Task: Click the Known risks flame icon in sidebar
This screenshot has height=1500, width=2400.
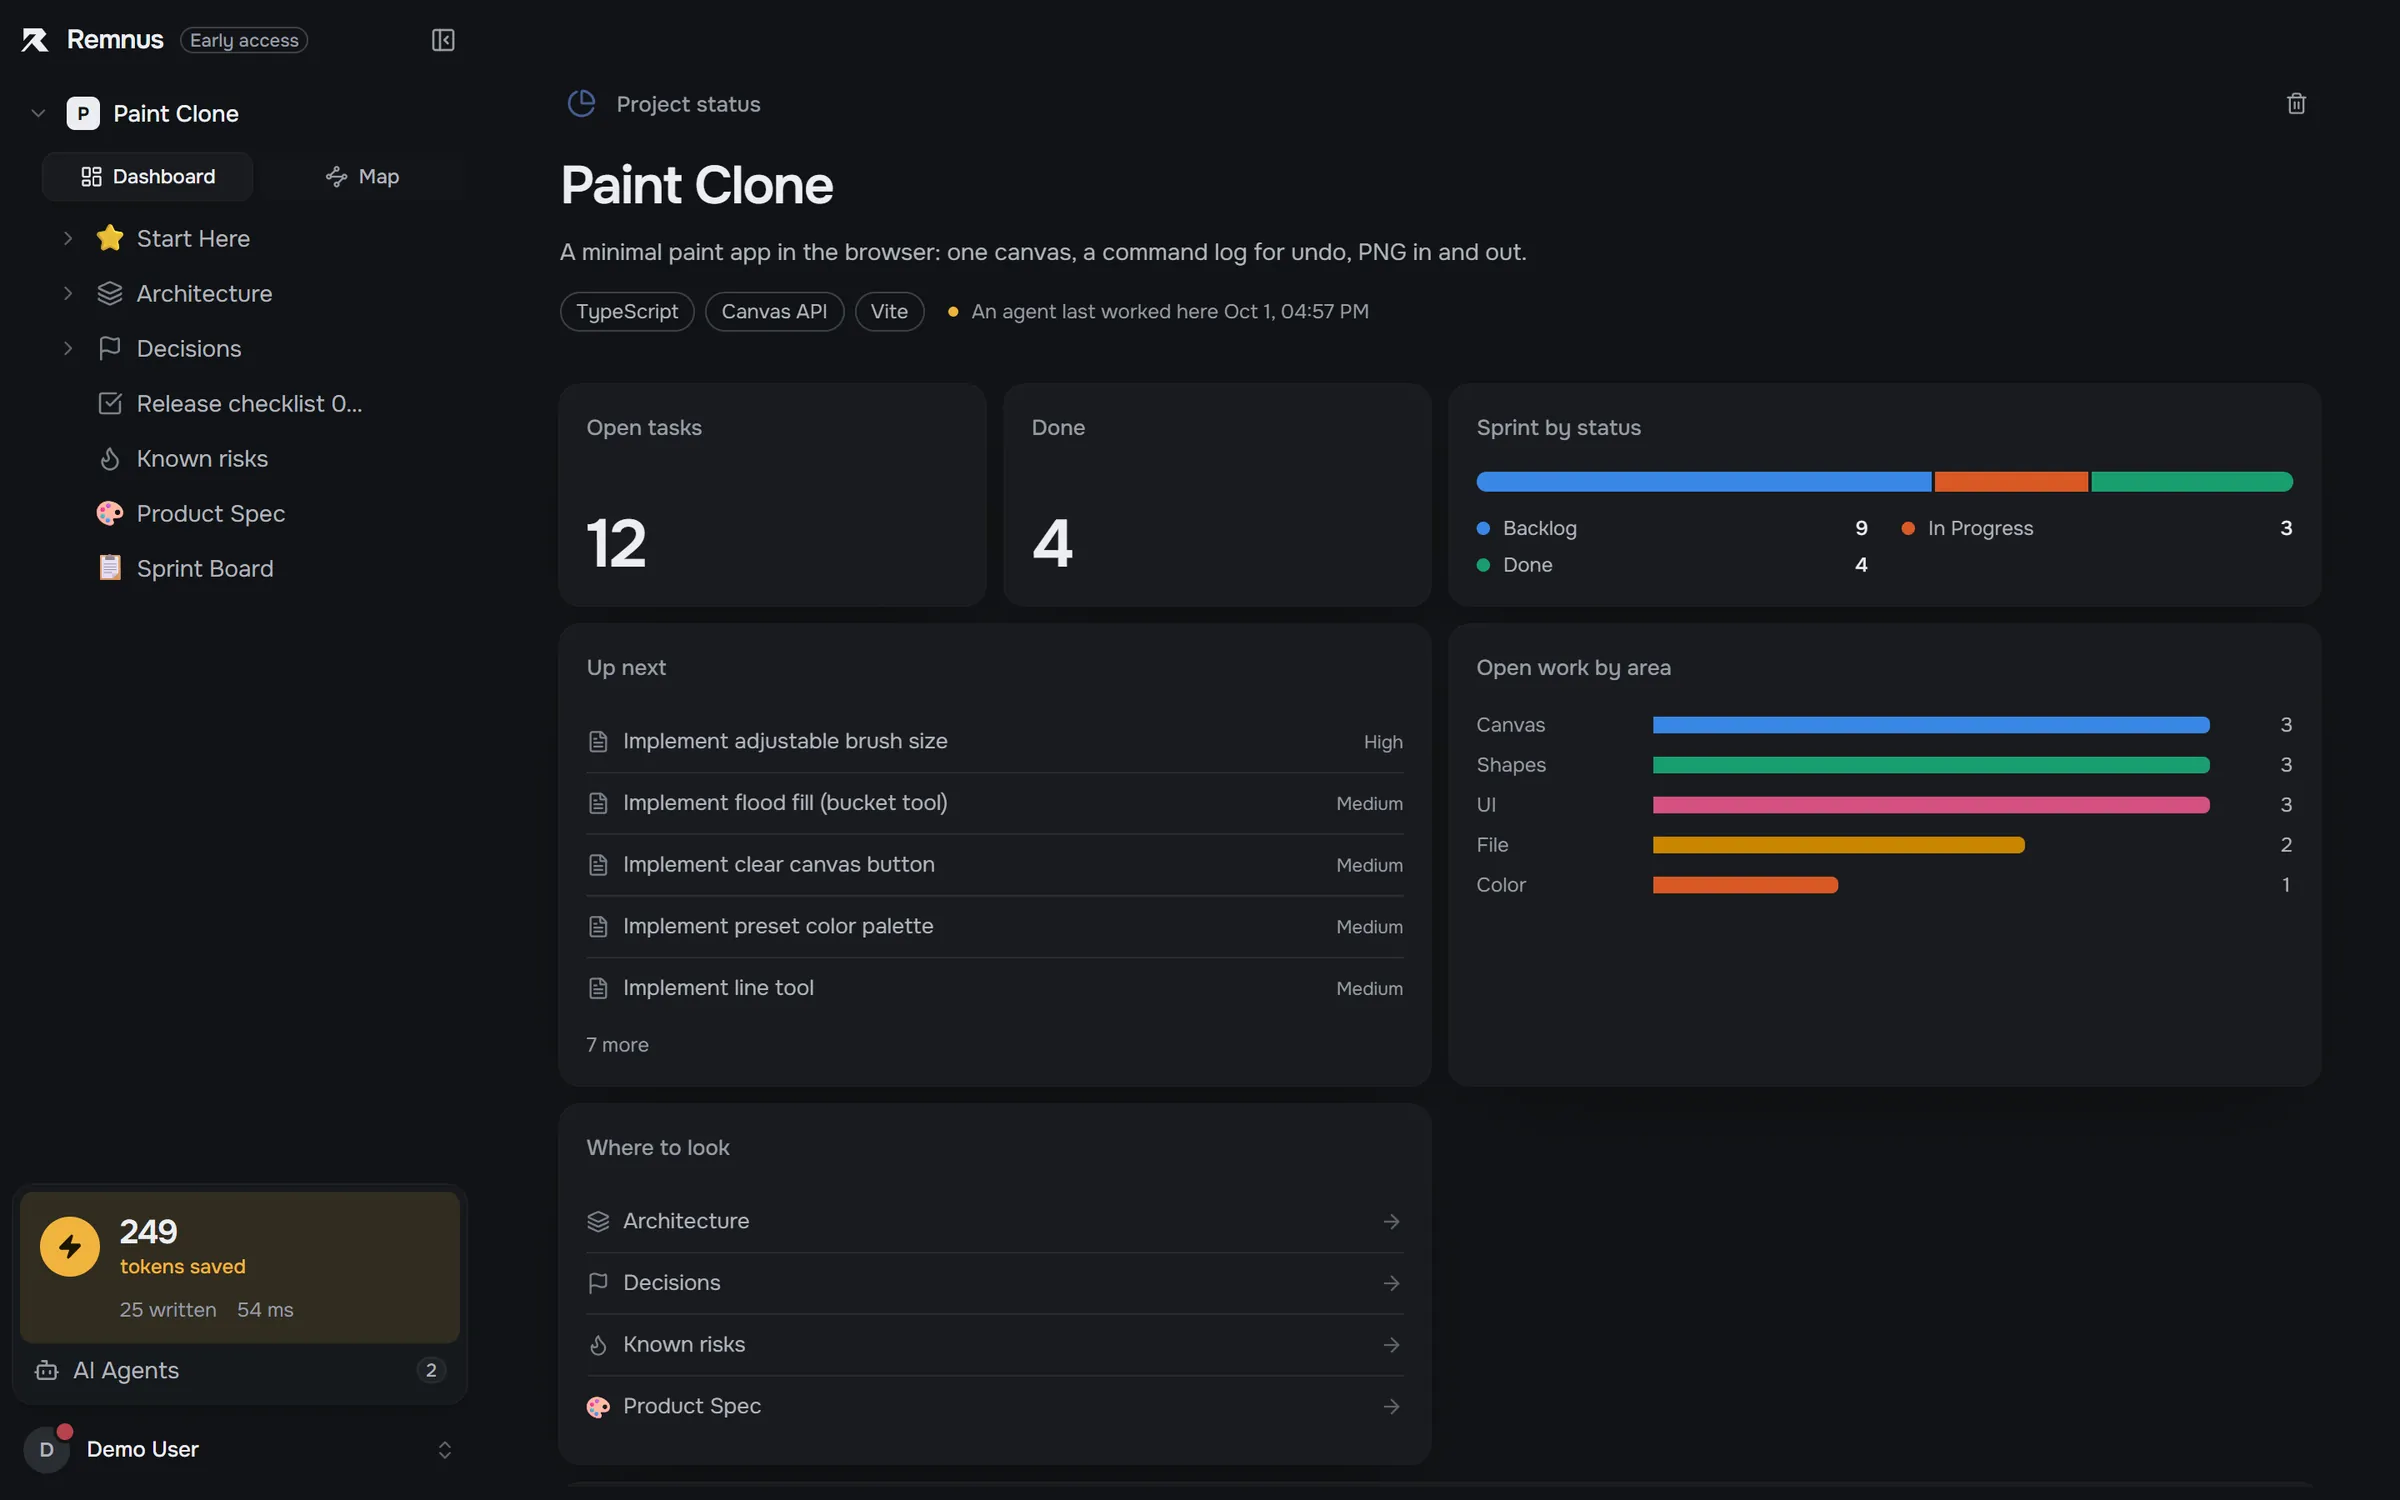Action: click(x=110, y=458)
